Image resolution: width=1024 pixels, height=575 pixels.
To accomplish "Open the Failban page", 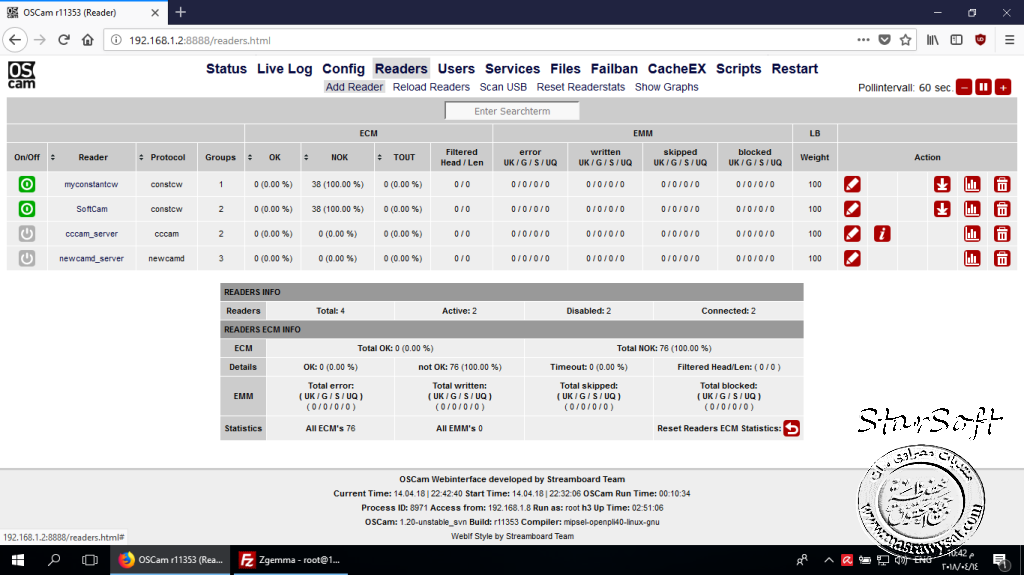I will click(614, 69).
